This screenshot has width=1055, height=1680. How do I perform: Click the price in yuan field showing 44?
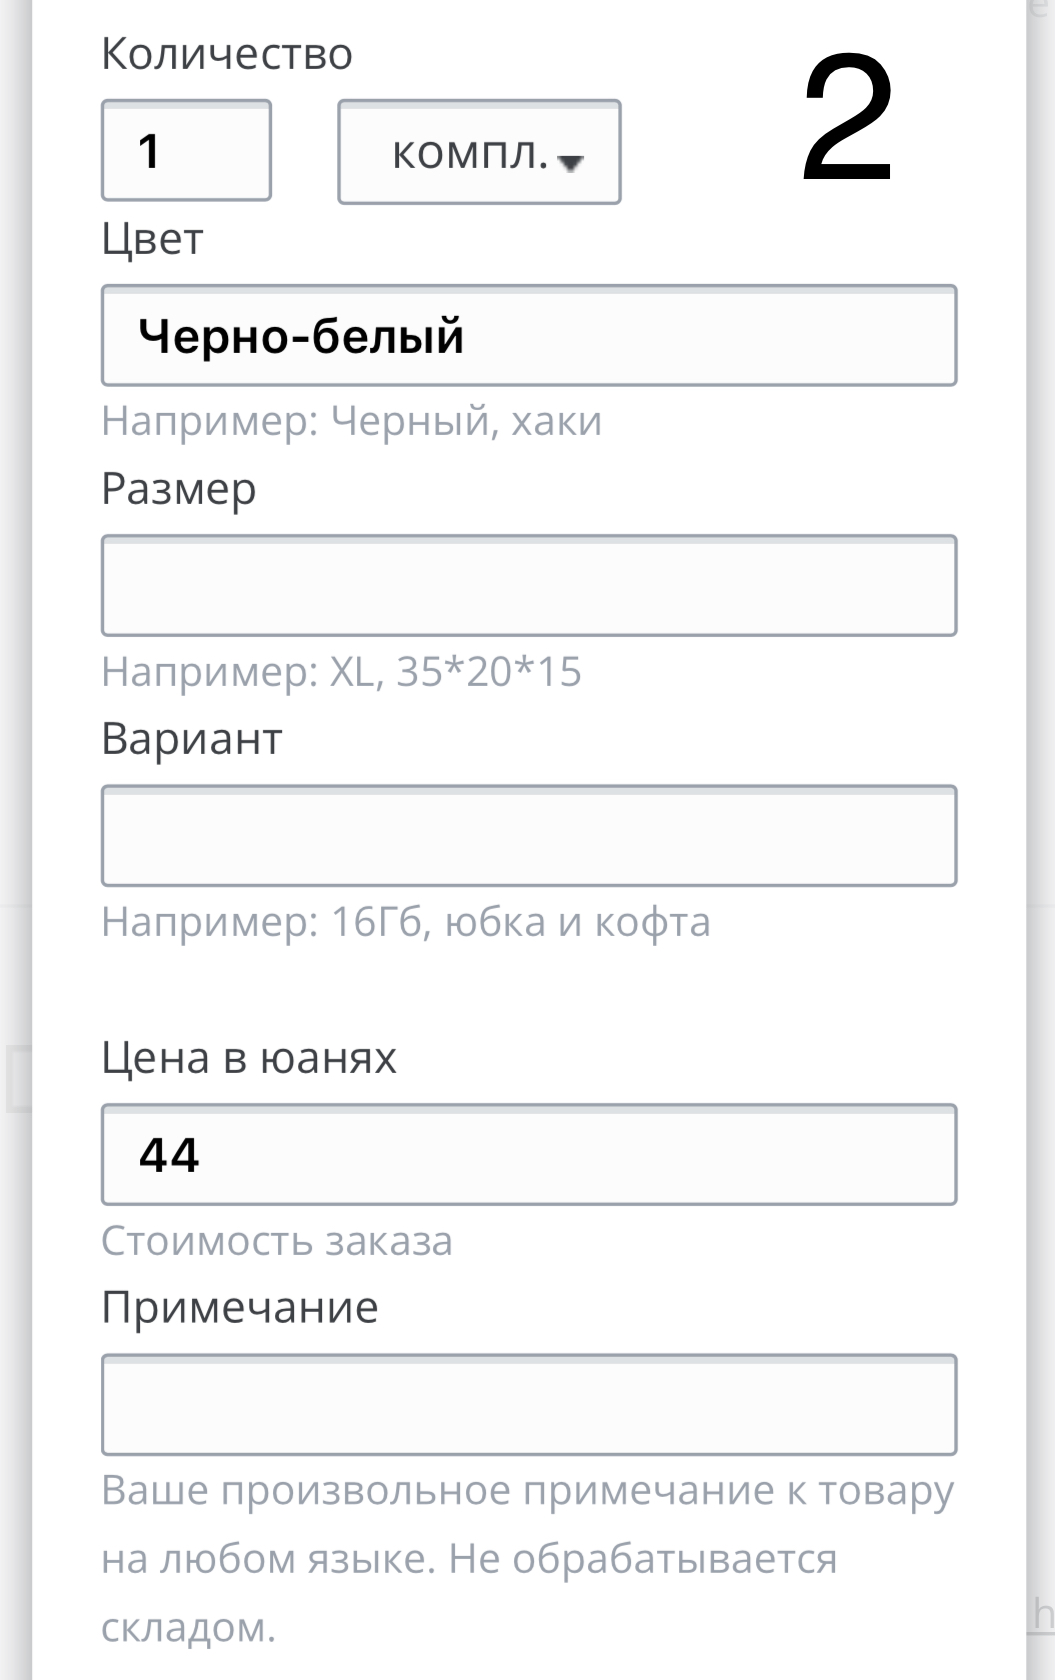click(x=529, y=1155)
